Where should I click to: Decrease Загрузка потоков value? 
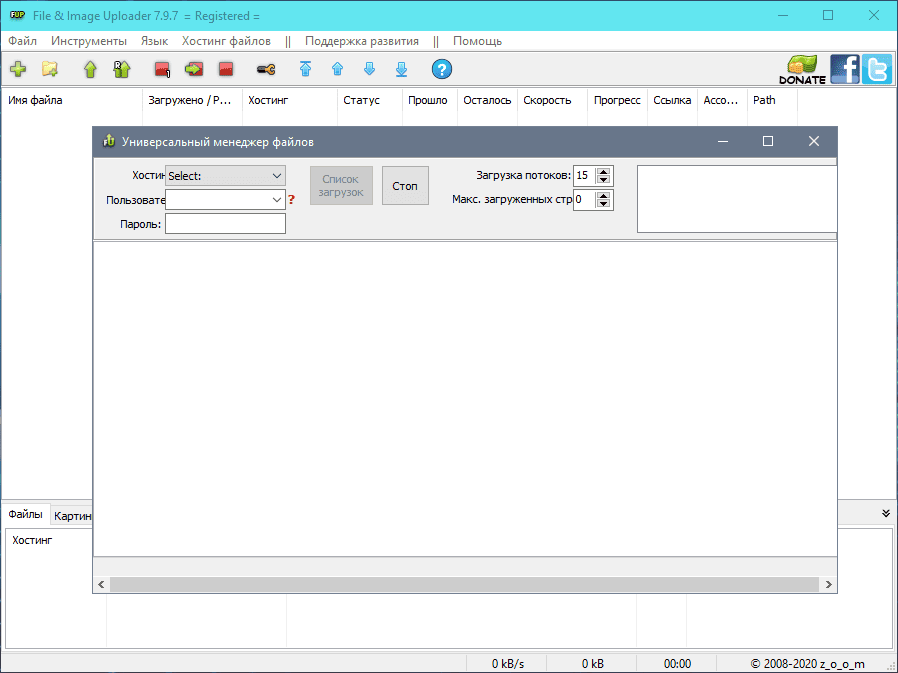click(603, 180)
